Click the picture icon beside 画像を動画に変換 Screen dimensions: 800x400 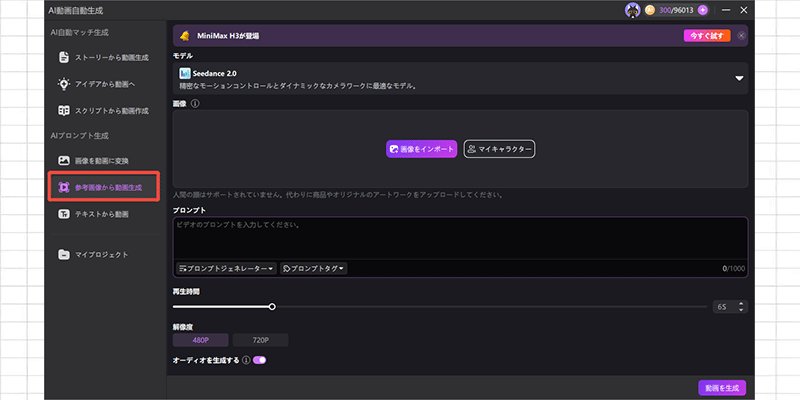coord(64,161)
